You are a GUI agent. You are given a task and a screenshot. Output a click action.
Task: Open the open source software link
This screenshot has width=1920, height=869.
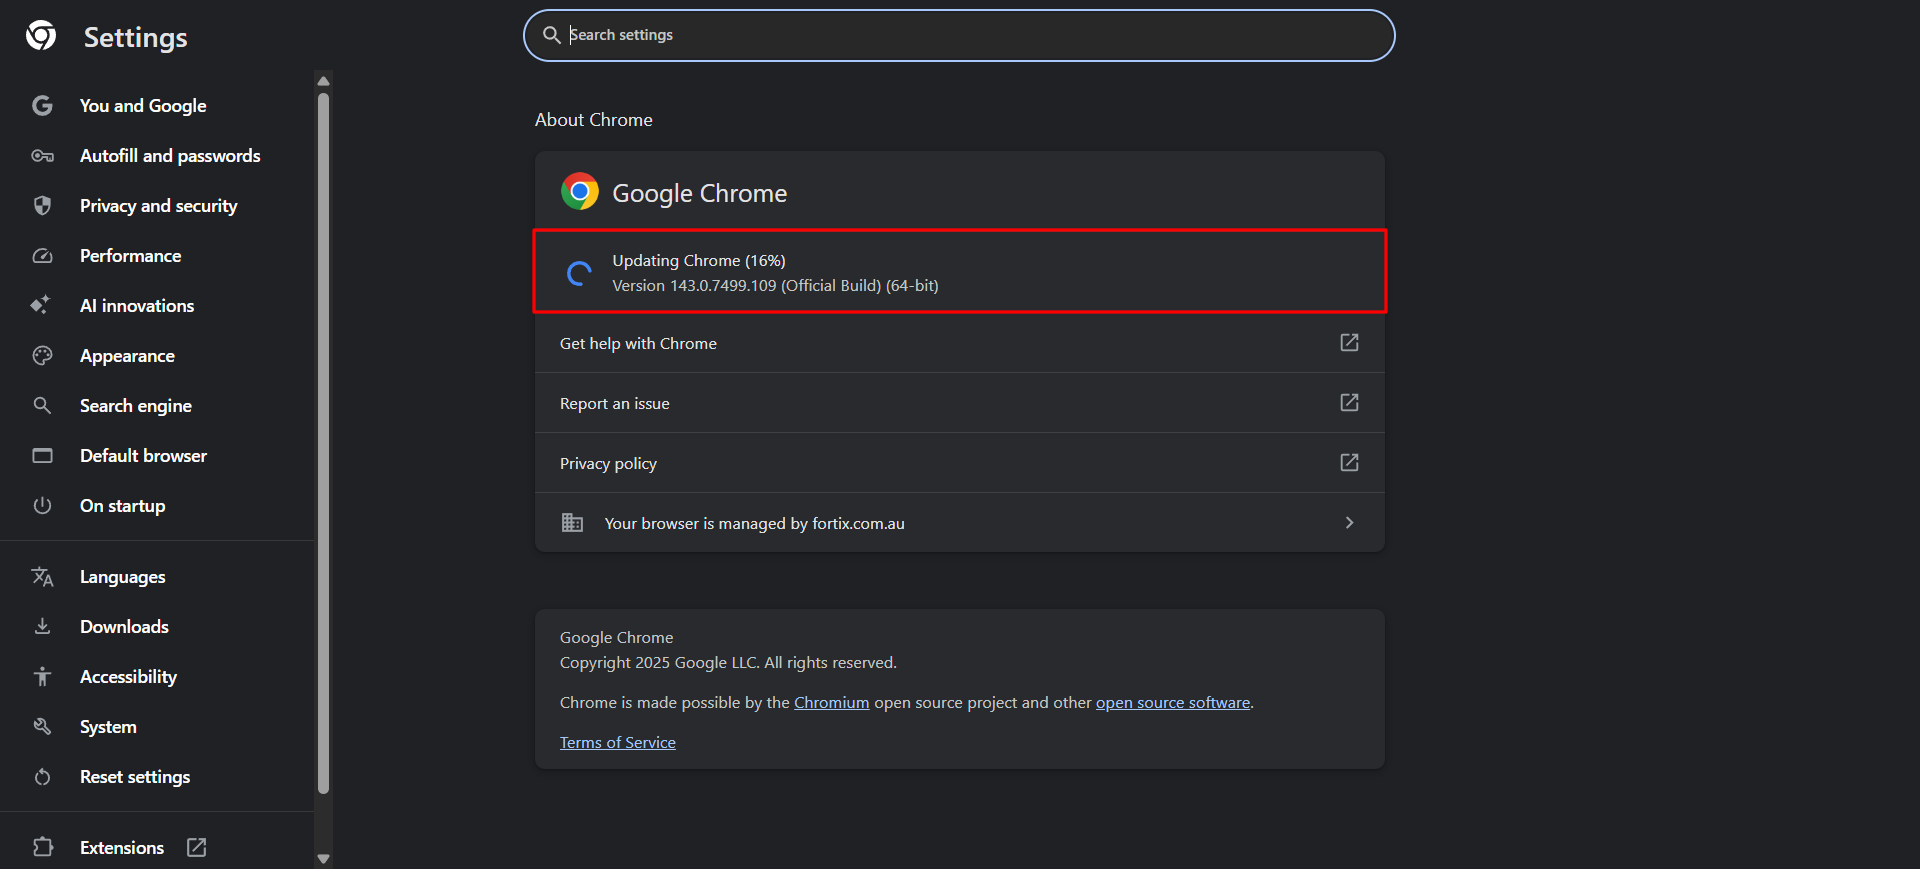click(1172, 703)
